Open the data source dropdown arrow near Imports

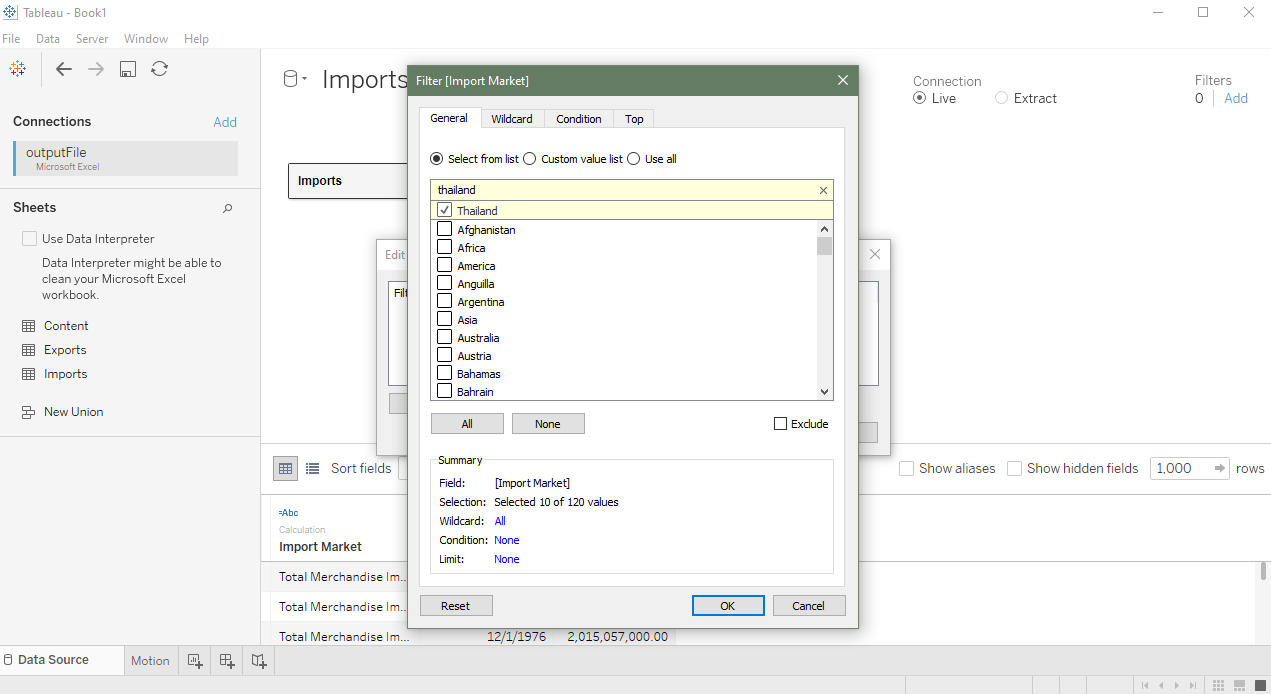click(304, 80)
